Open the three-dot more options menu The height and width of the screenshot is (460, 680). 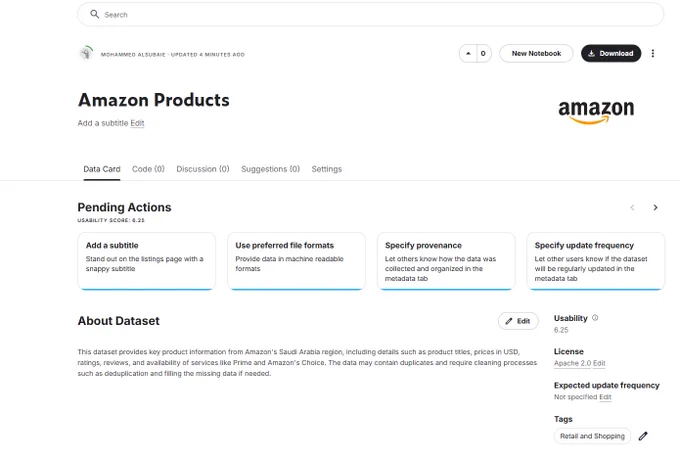pyautogui.click(x=653, y=53)
